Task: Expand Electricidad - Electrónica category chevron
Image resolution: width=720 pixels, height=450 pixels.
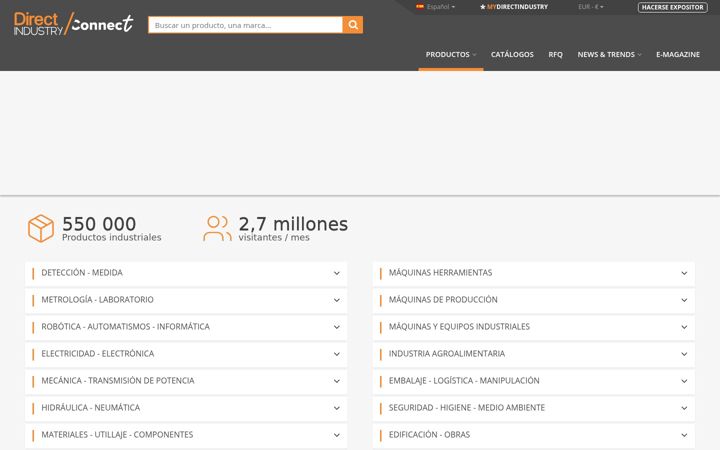Action: click(x=337, y=354)
